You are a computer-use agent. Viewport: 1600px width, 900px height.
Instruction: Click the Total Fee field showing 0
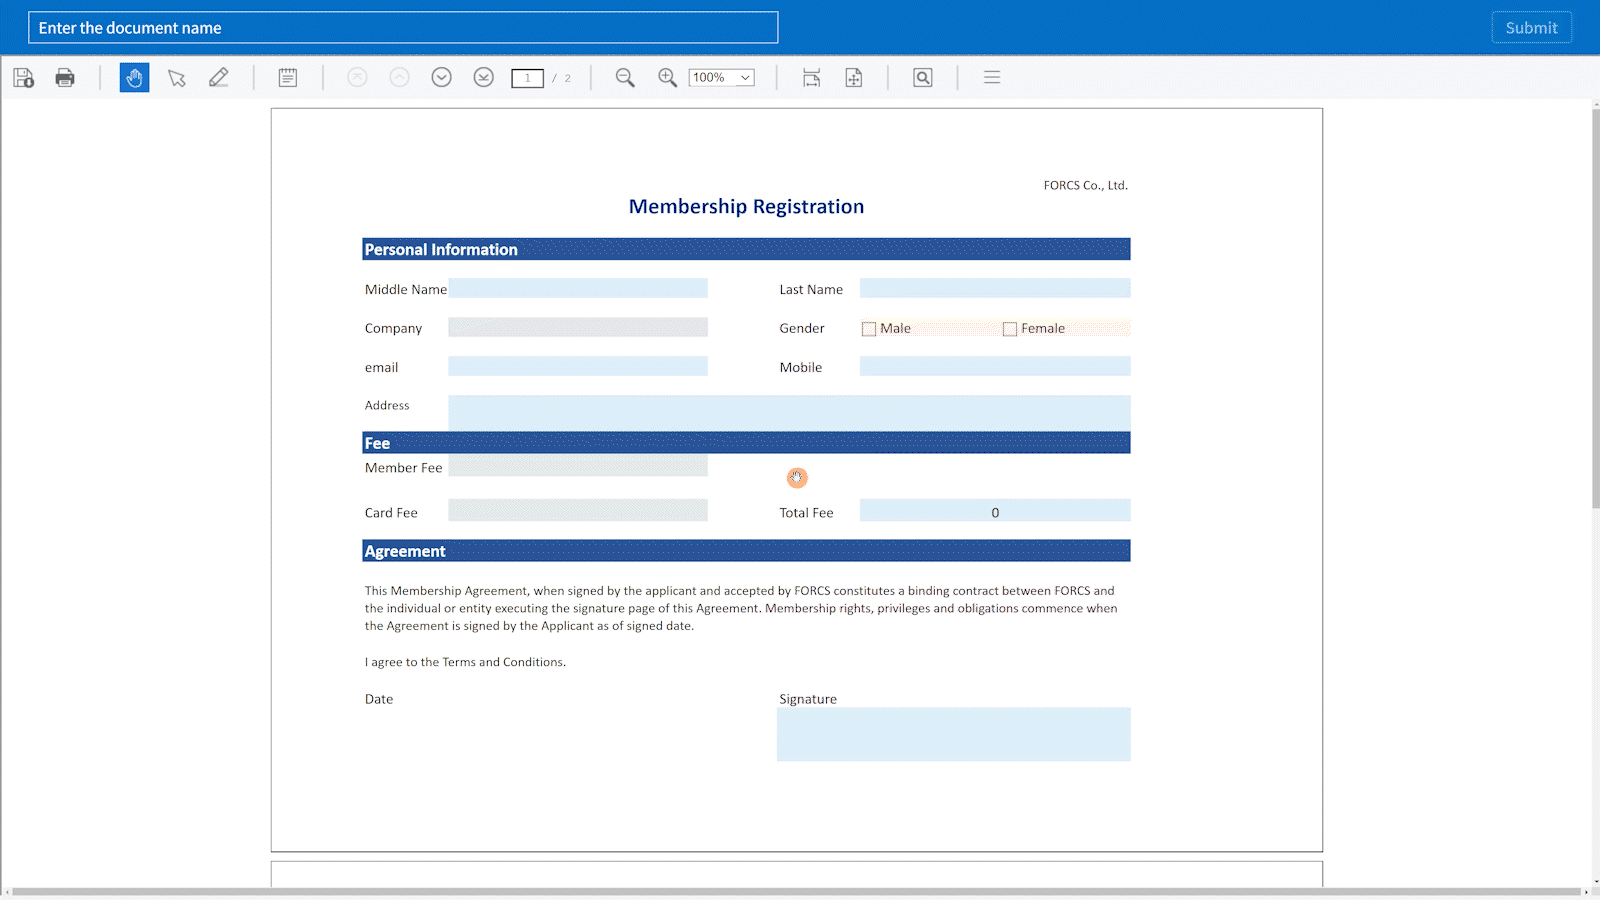995,510
